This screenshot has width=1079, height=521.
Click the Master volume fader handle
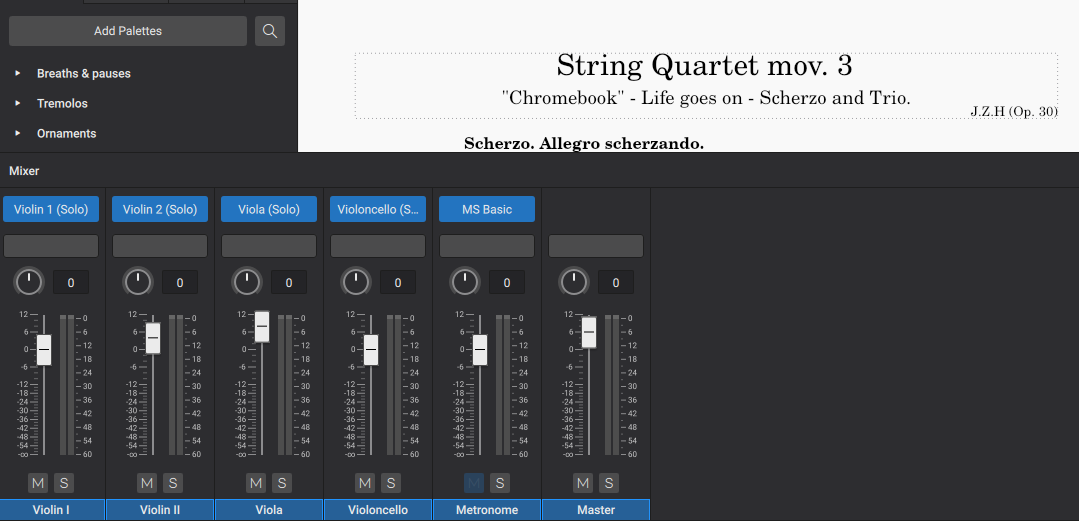pyautogui.click(x=589, y=332)
